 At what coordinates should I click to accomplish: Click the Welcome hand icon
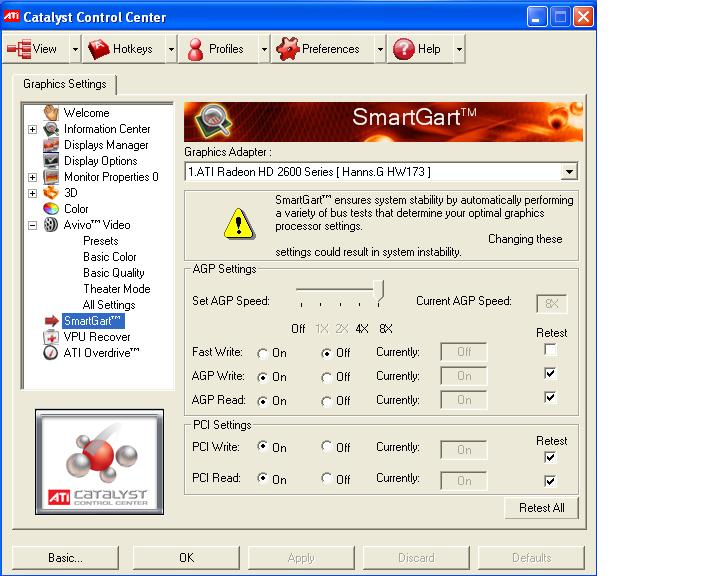[51, 113]
